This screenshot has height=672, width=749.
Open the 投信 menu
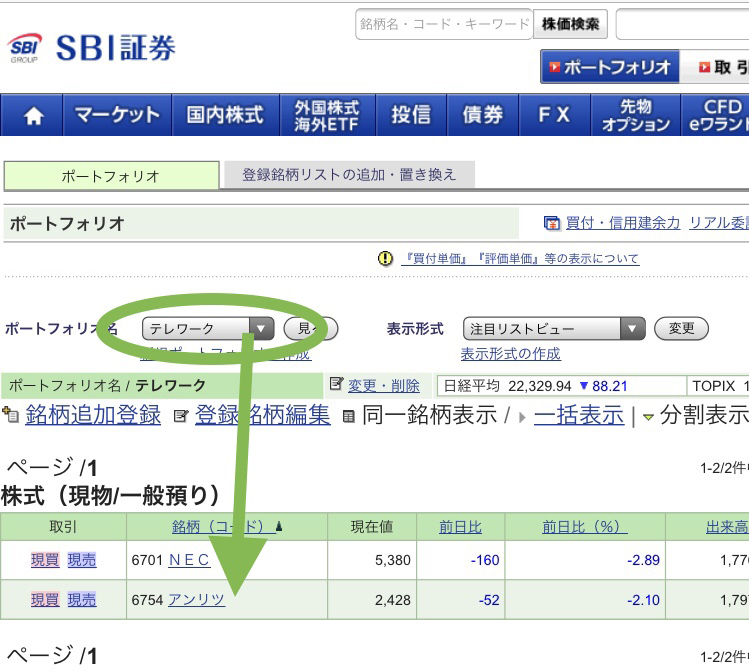tap(411, 115)
